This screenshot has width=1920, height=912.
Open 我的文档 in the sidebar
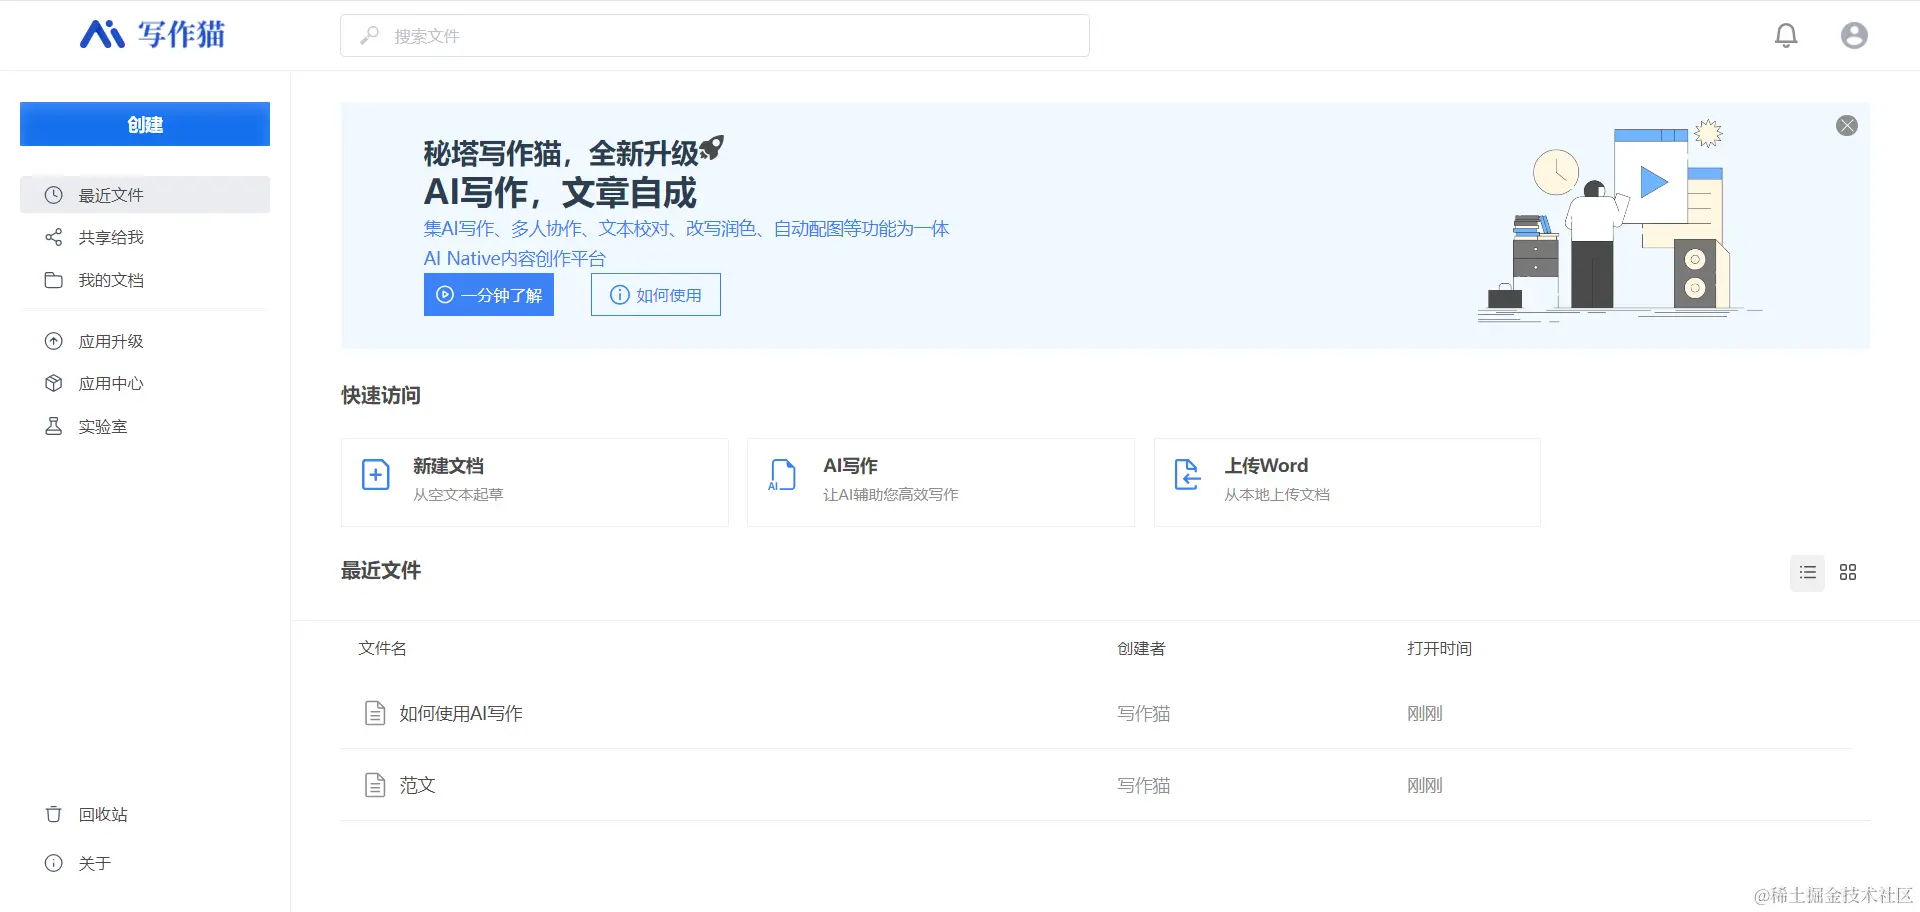point(145,280)
